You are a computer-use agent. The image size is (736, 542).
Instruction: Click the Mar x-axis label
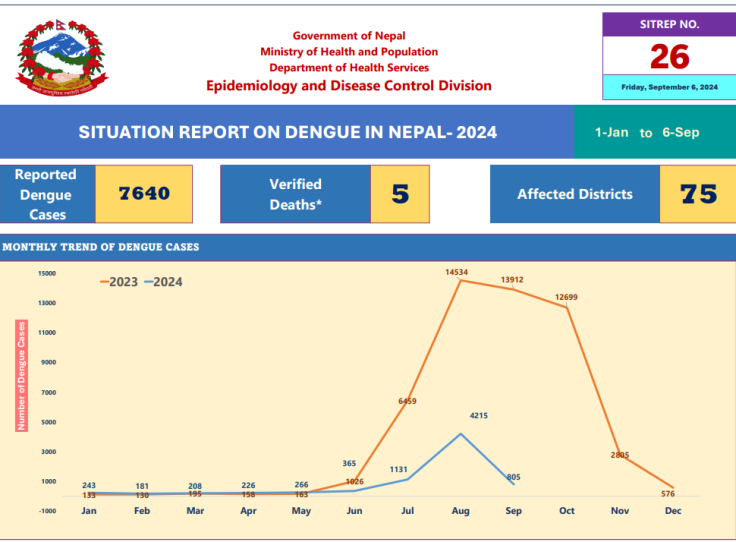pyautogui.click(x=195, y=511)
